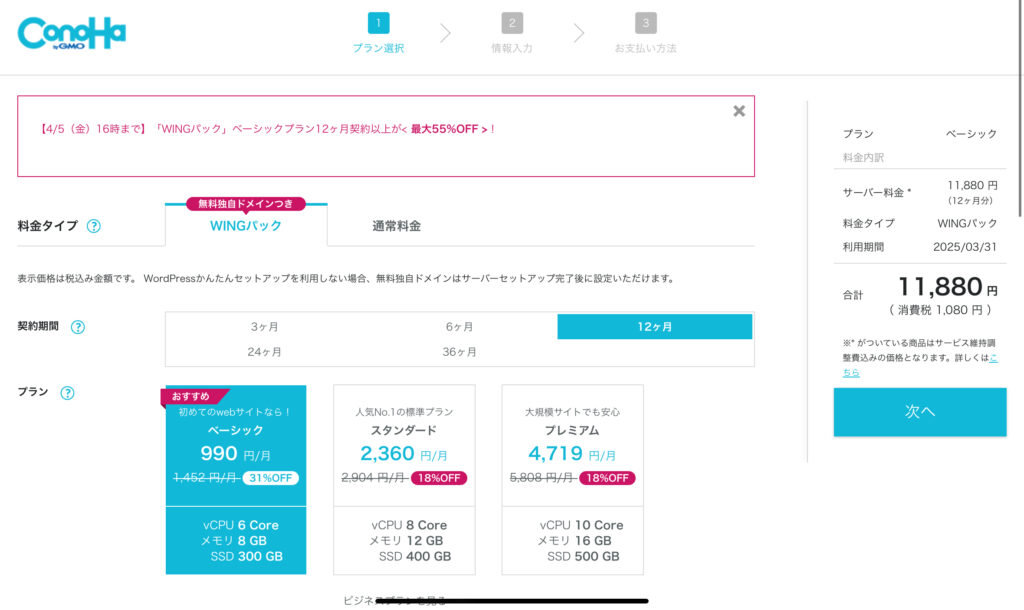
Task: Click the メモリ 12 GB spec
Action: click(406, 541)
